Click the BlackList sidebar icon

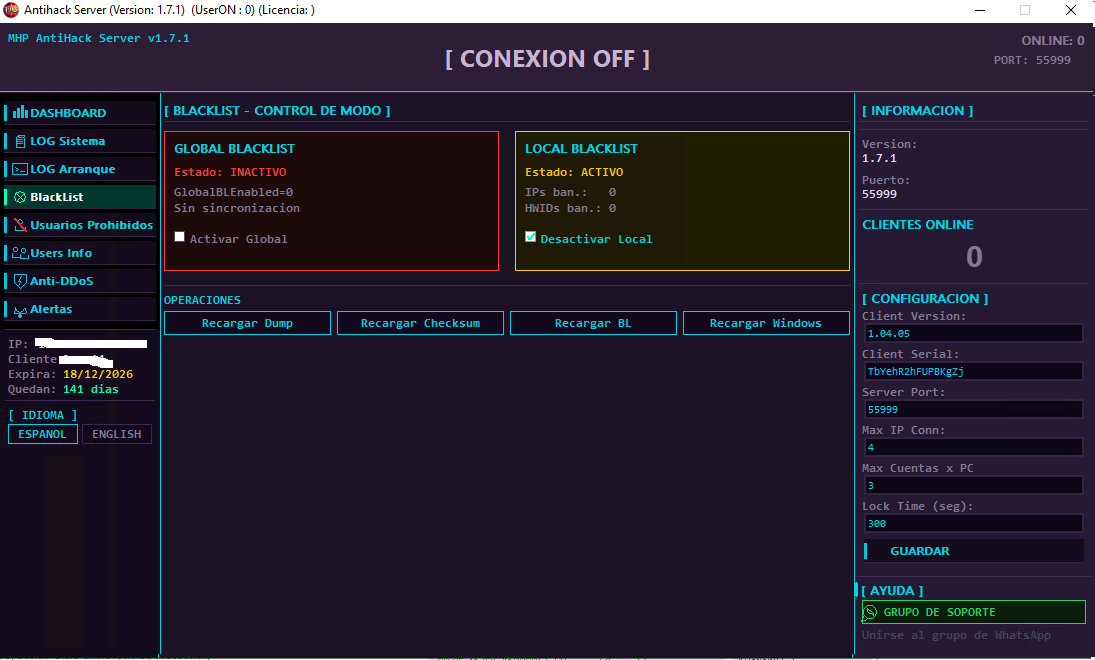(20, 197)
